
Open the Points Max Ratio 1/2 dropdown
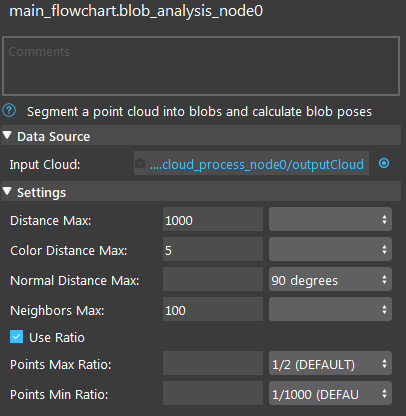click(x=330, y=364)
